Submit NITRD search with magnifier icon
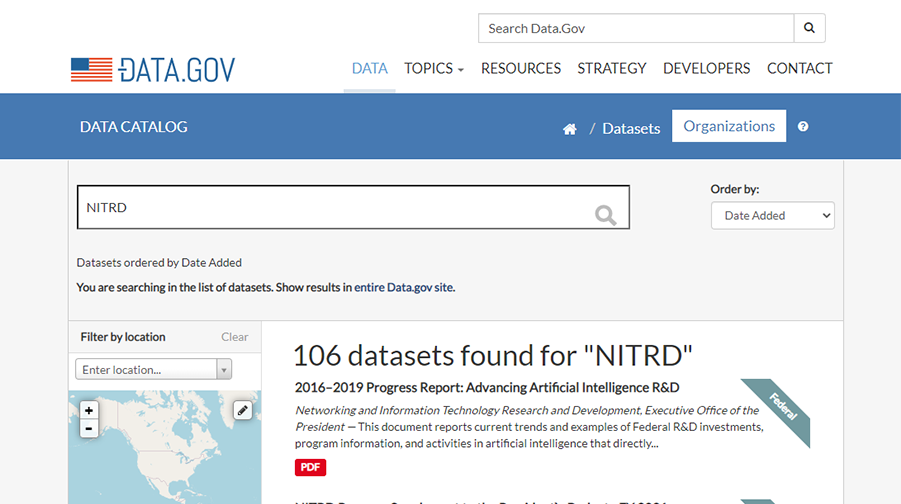Screen dimensions: 901x504 [605, 214]
